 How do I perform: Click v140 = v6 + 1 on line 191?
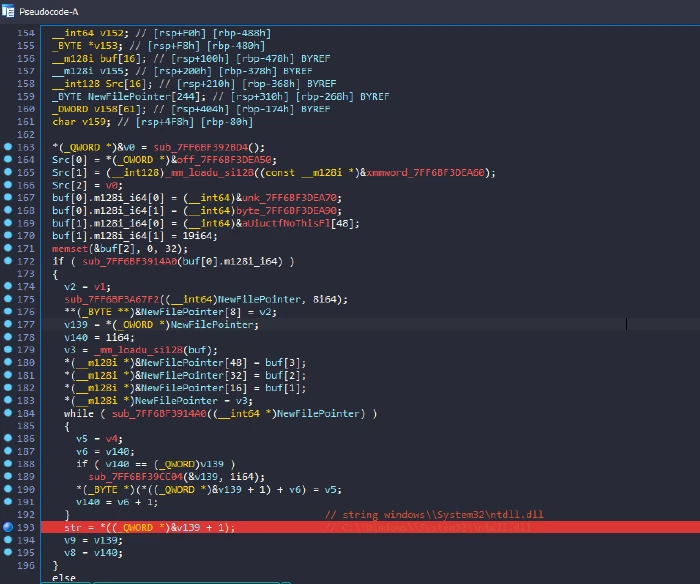coord(117,502)
